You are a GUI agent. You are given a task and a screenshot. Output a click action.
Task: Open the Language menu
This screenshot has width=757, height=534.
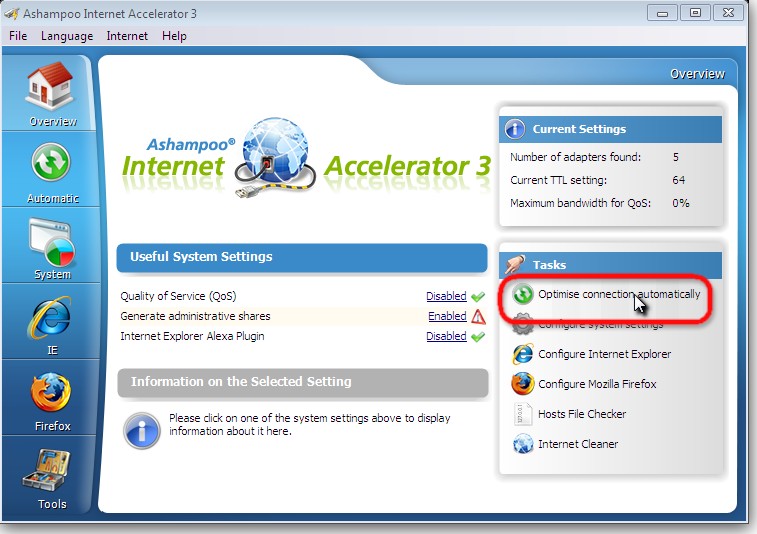[x=67, y=36]
